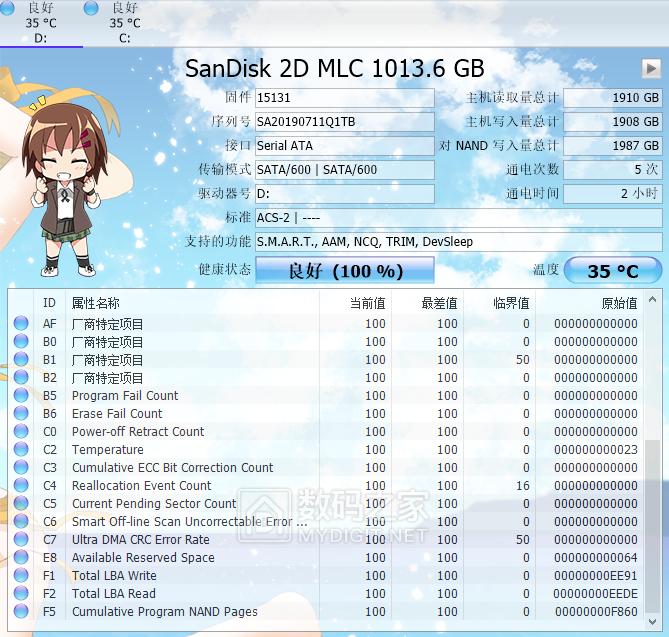Click status icon for Current Pending Sector Count

click(x=21, y=503)
